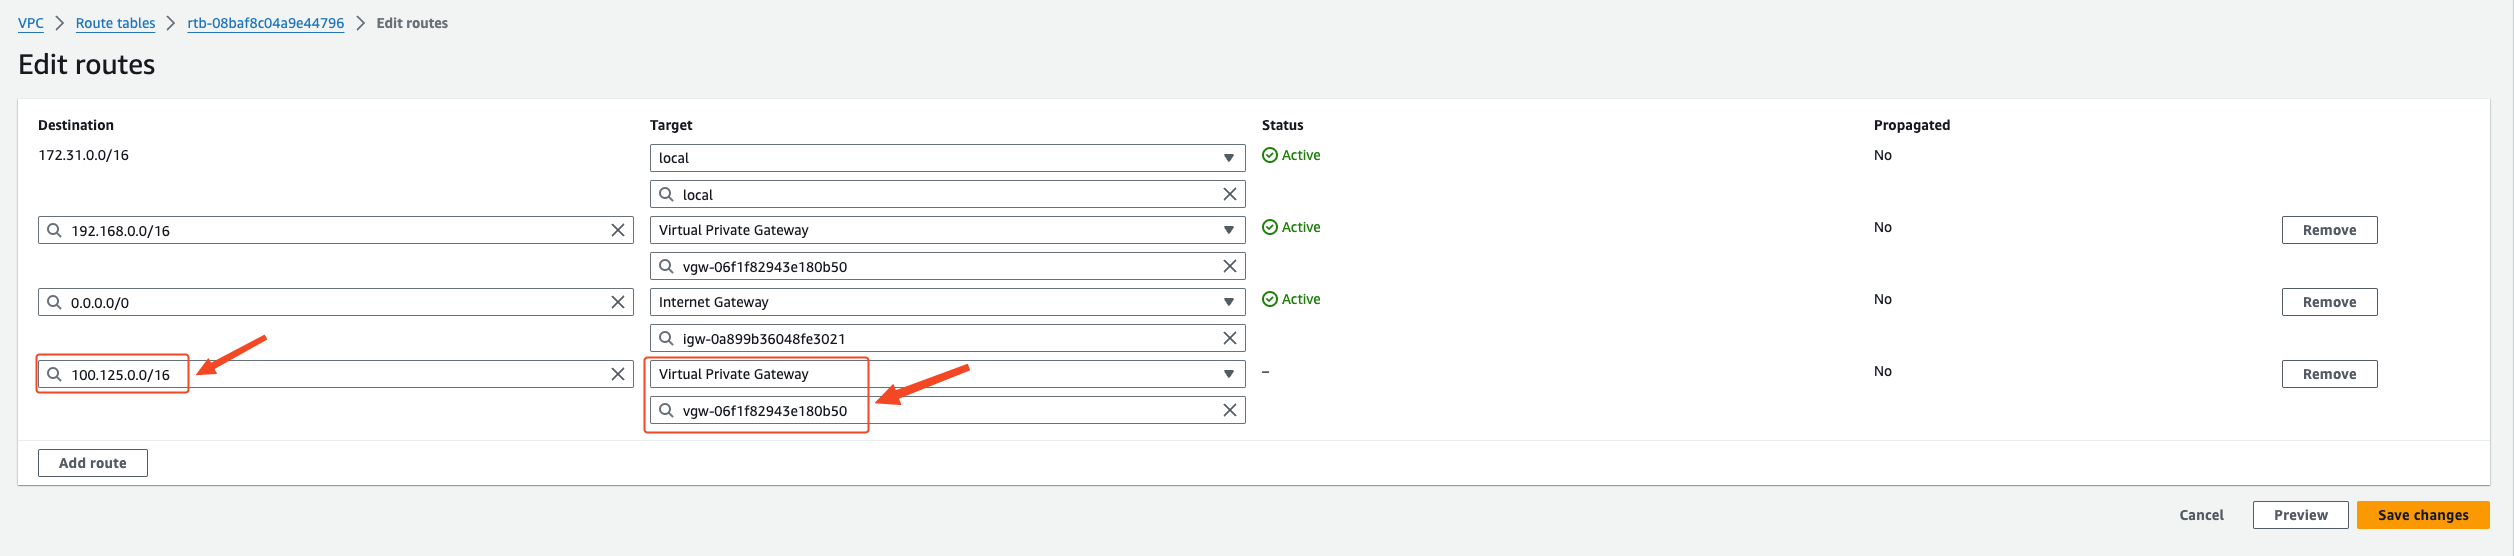Open rtb-08baf8c04a9e44796 breadcrumb link
Image resolution: width=2514 pixels, height=556 pixels.
[265, 23]
